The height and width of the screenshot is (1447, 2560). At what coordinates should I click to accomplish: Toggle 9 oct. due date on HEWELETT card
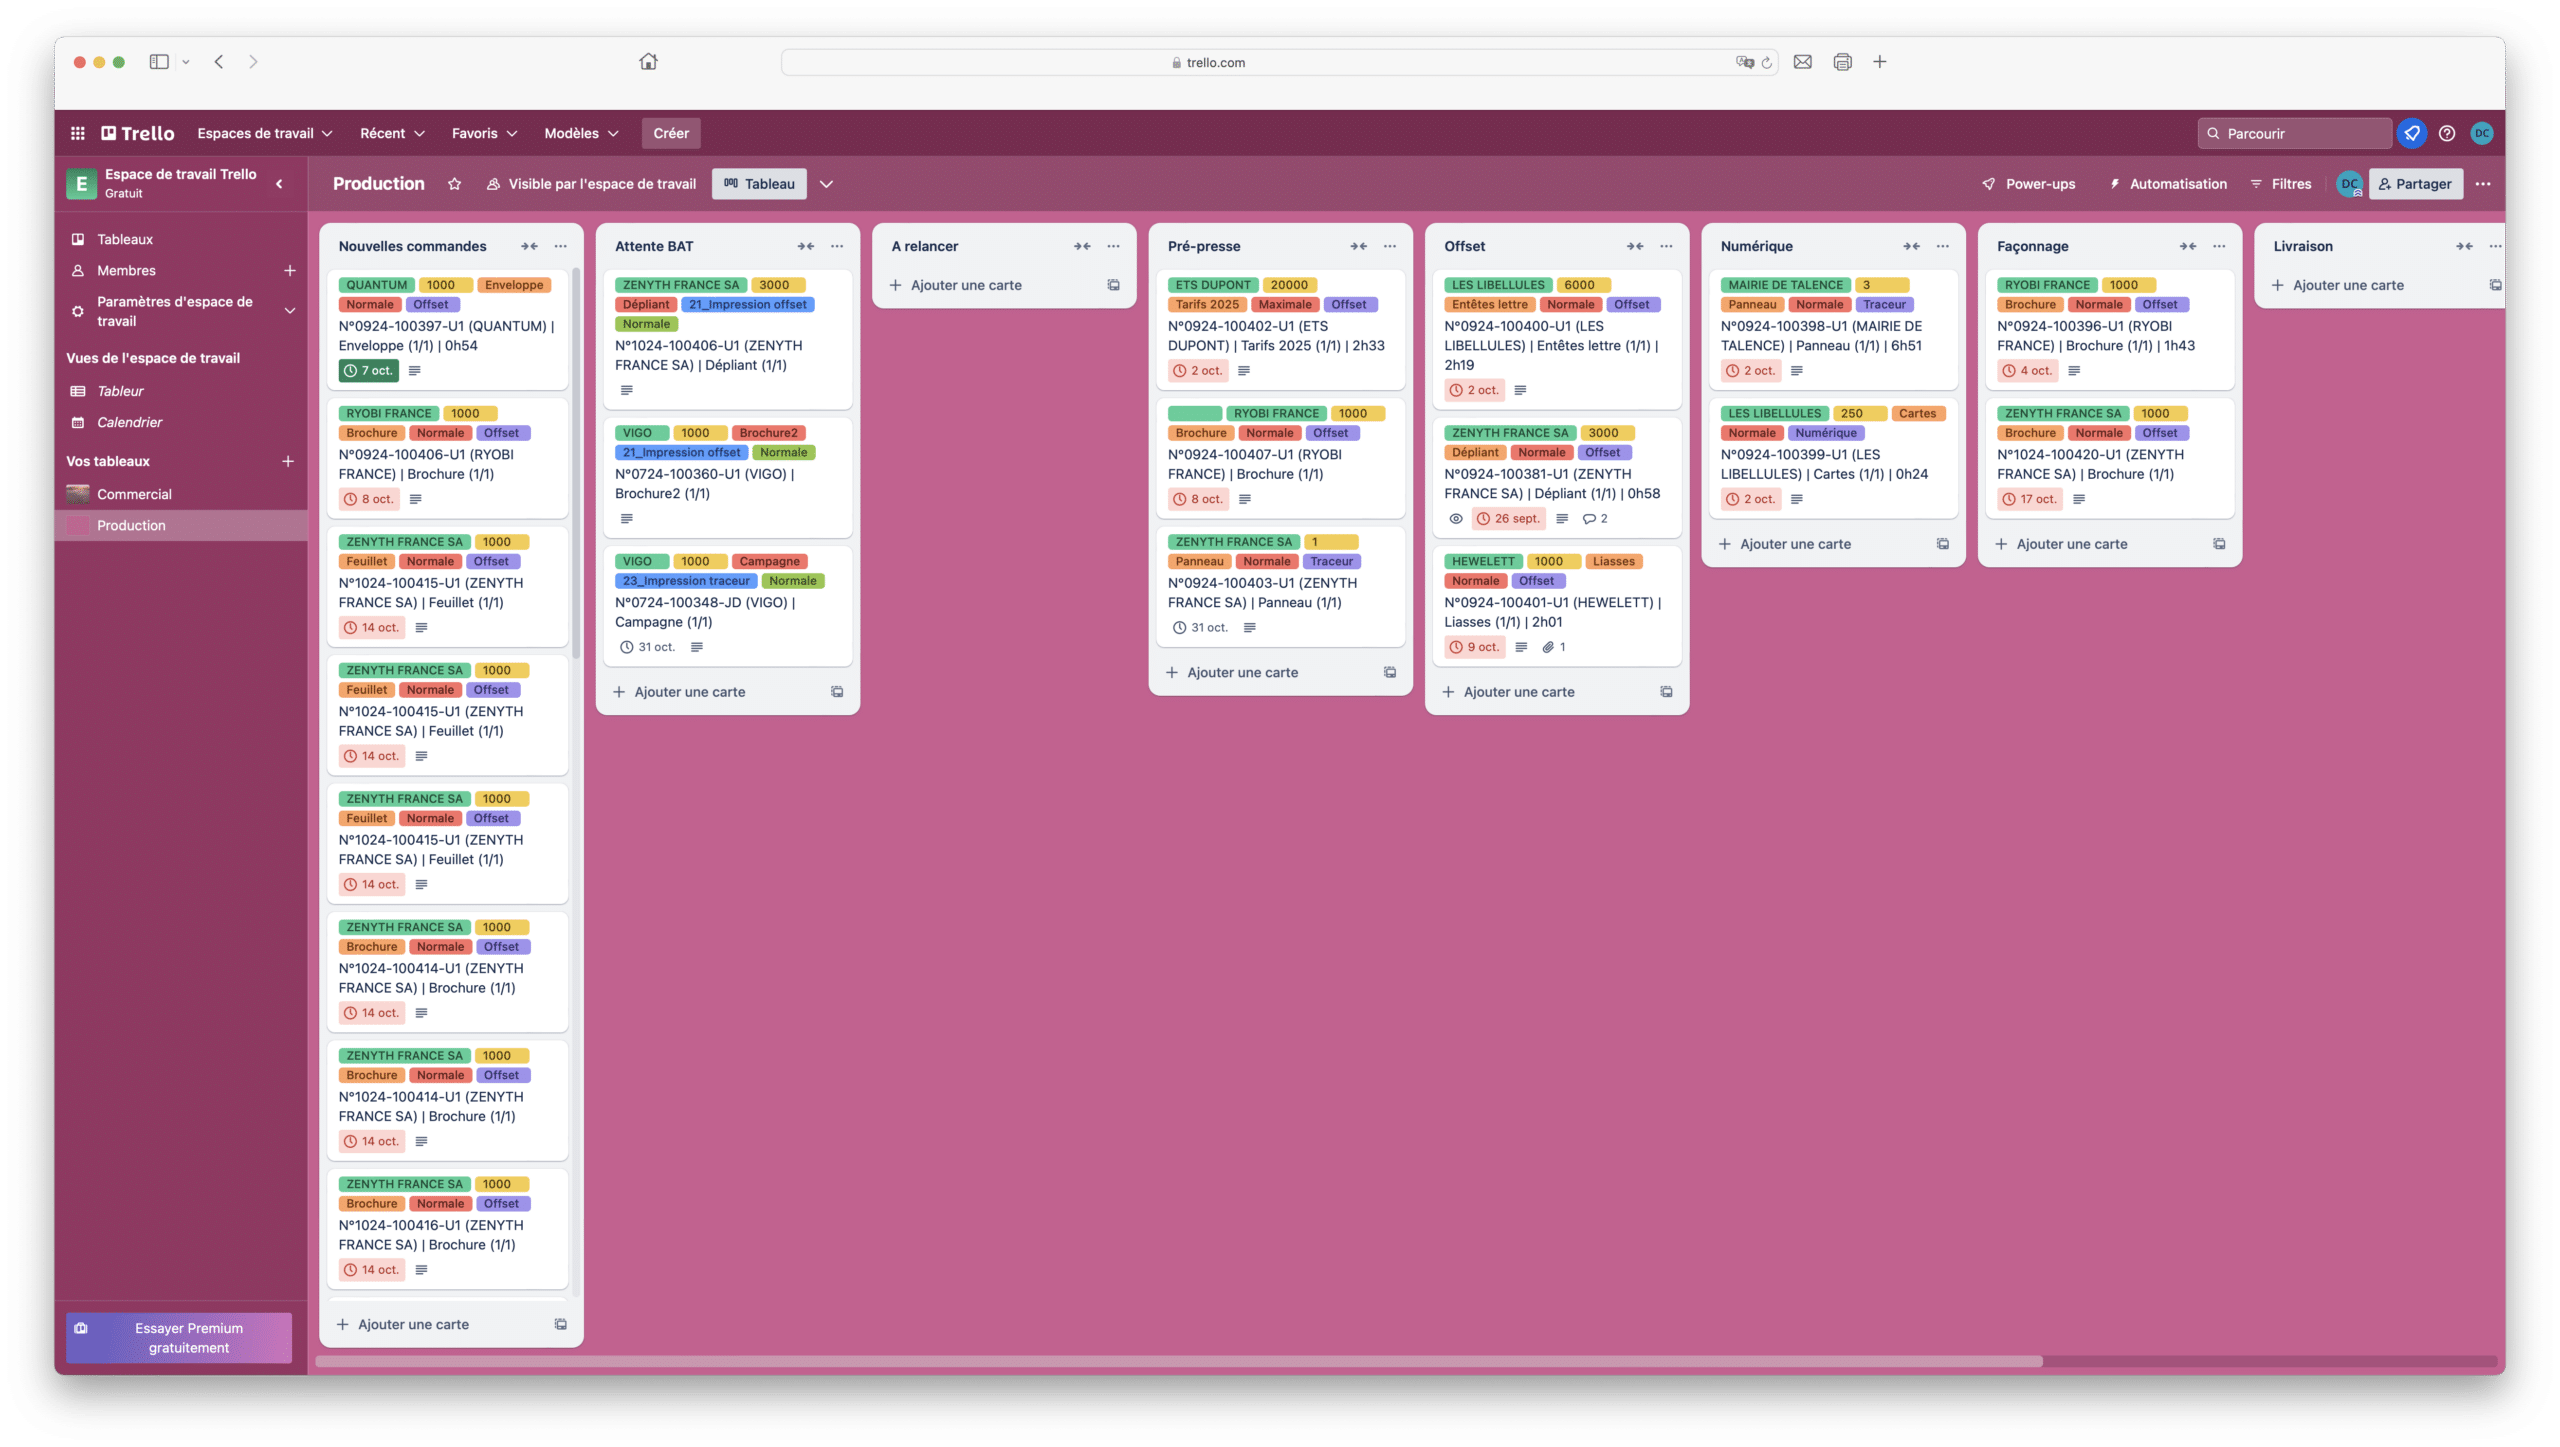pos(1475,647)
